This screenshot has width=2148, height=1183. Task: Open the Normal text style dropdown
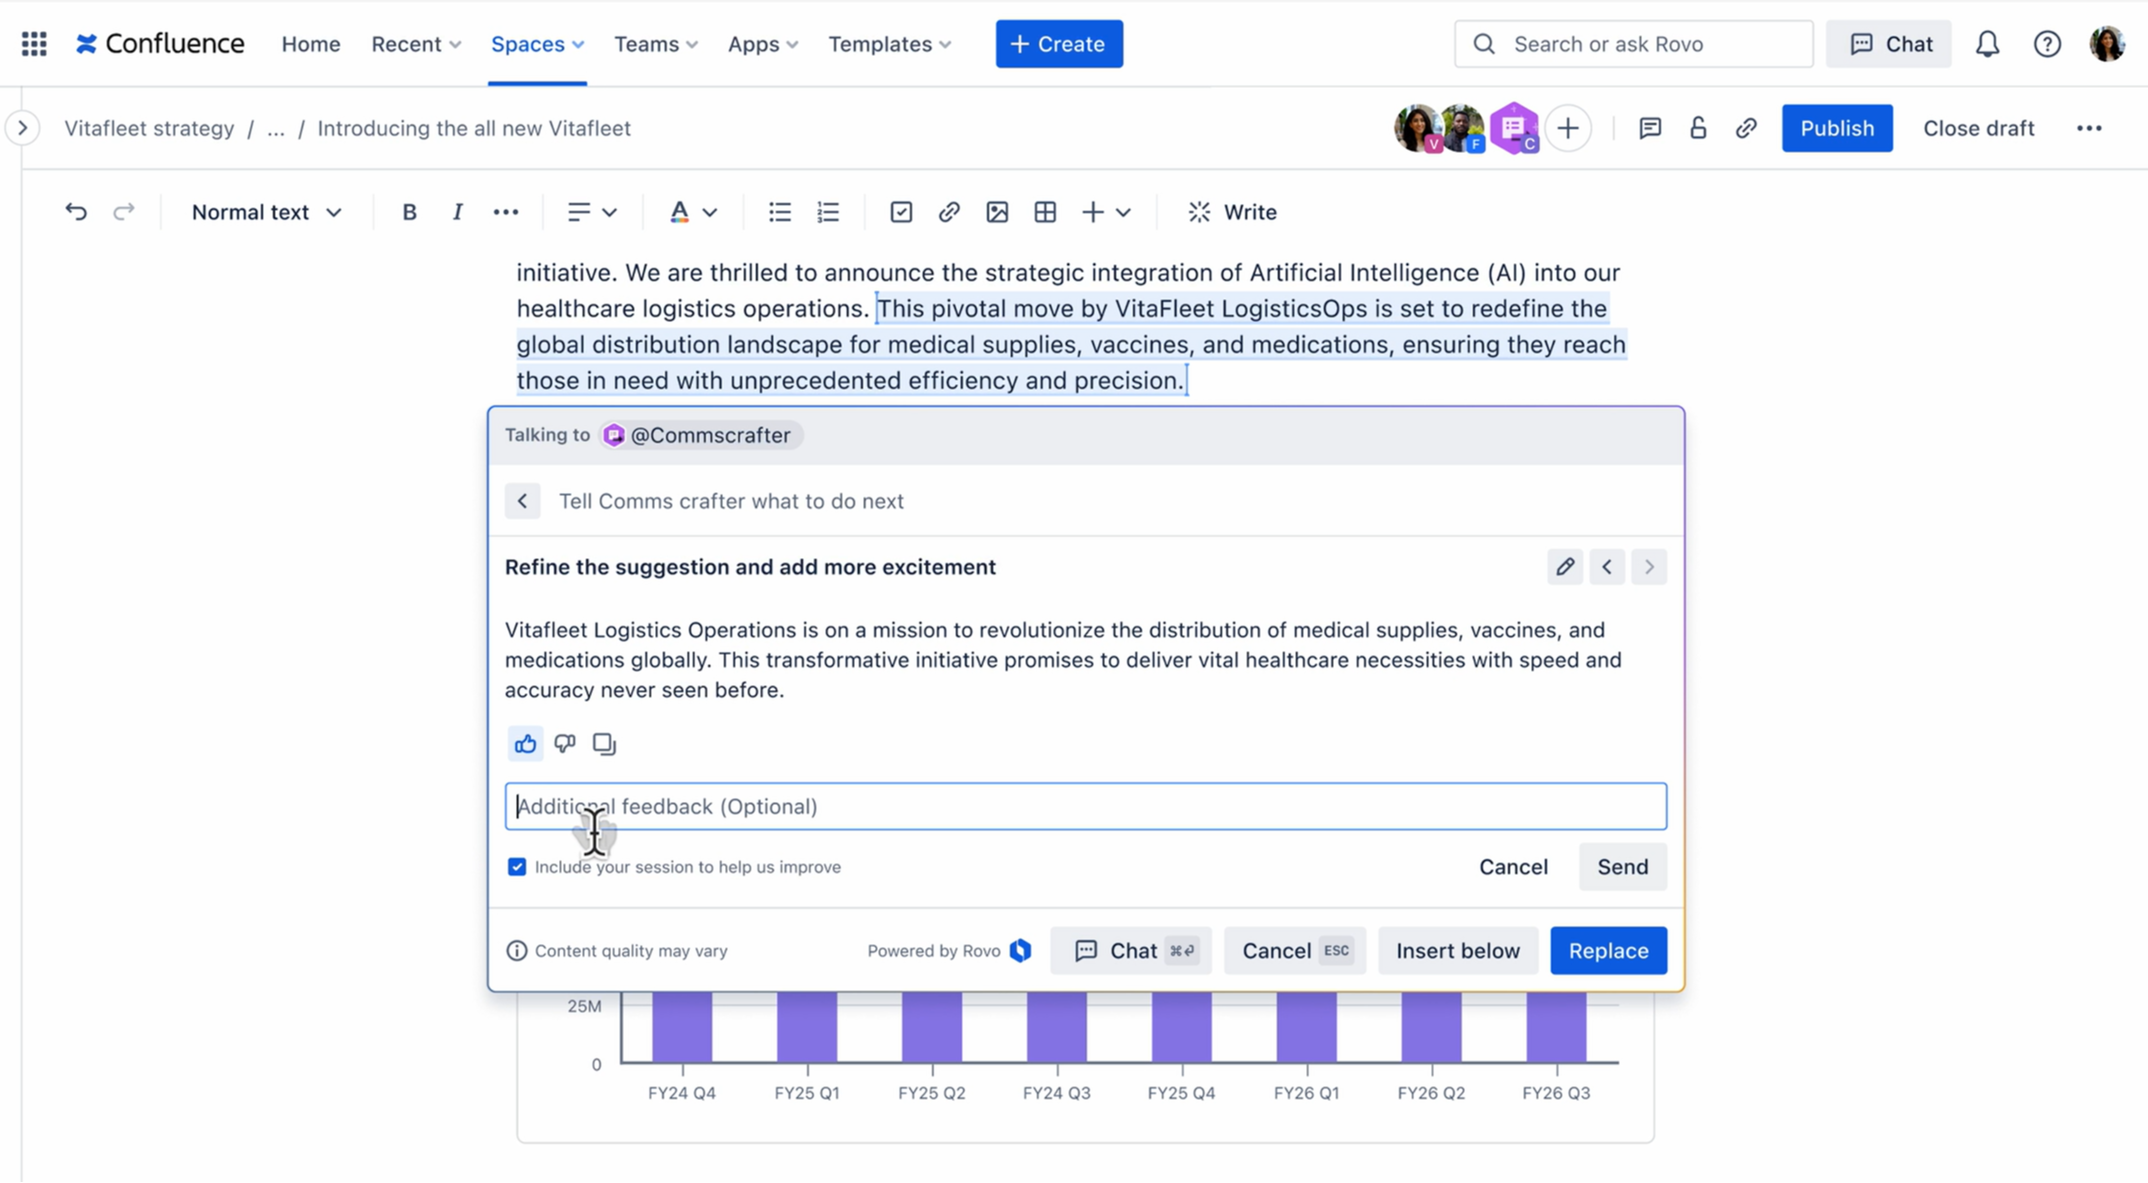266,212
